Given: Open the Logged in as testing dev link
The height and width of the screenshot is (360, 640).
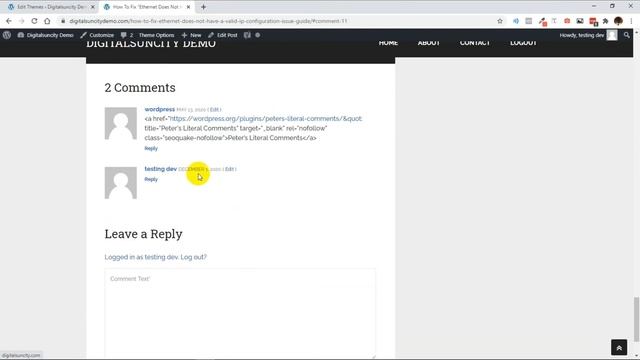Looking at the screenshot, I should point(142,257).
